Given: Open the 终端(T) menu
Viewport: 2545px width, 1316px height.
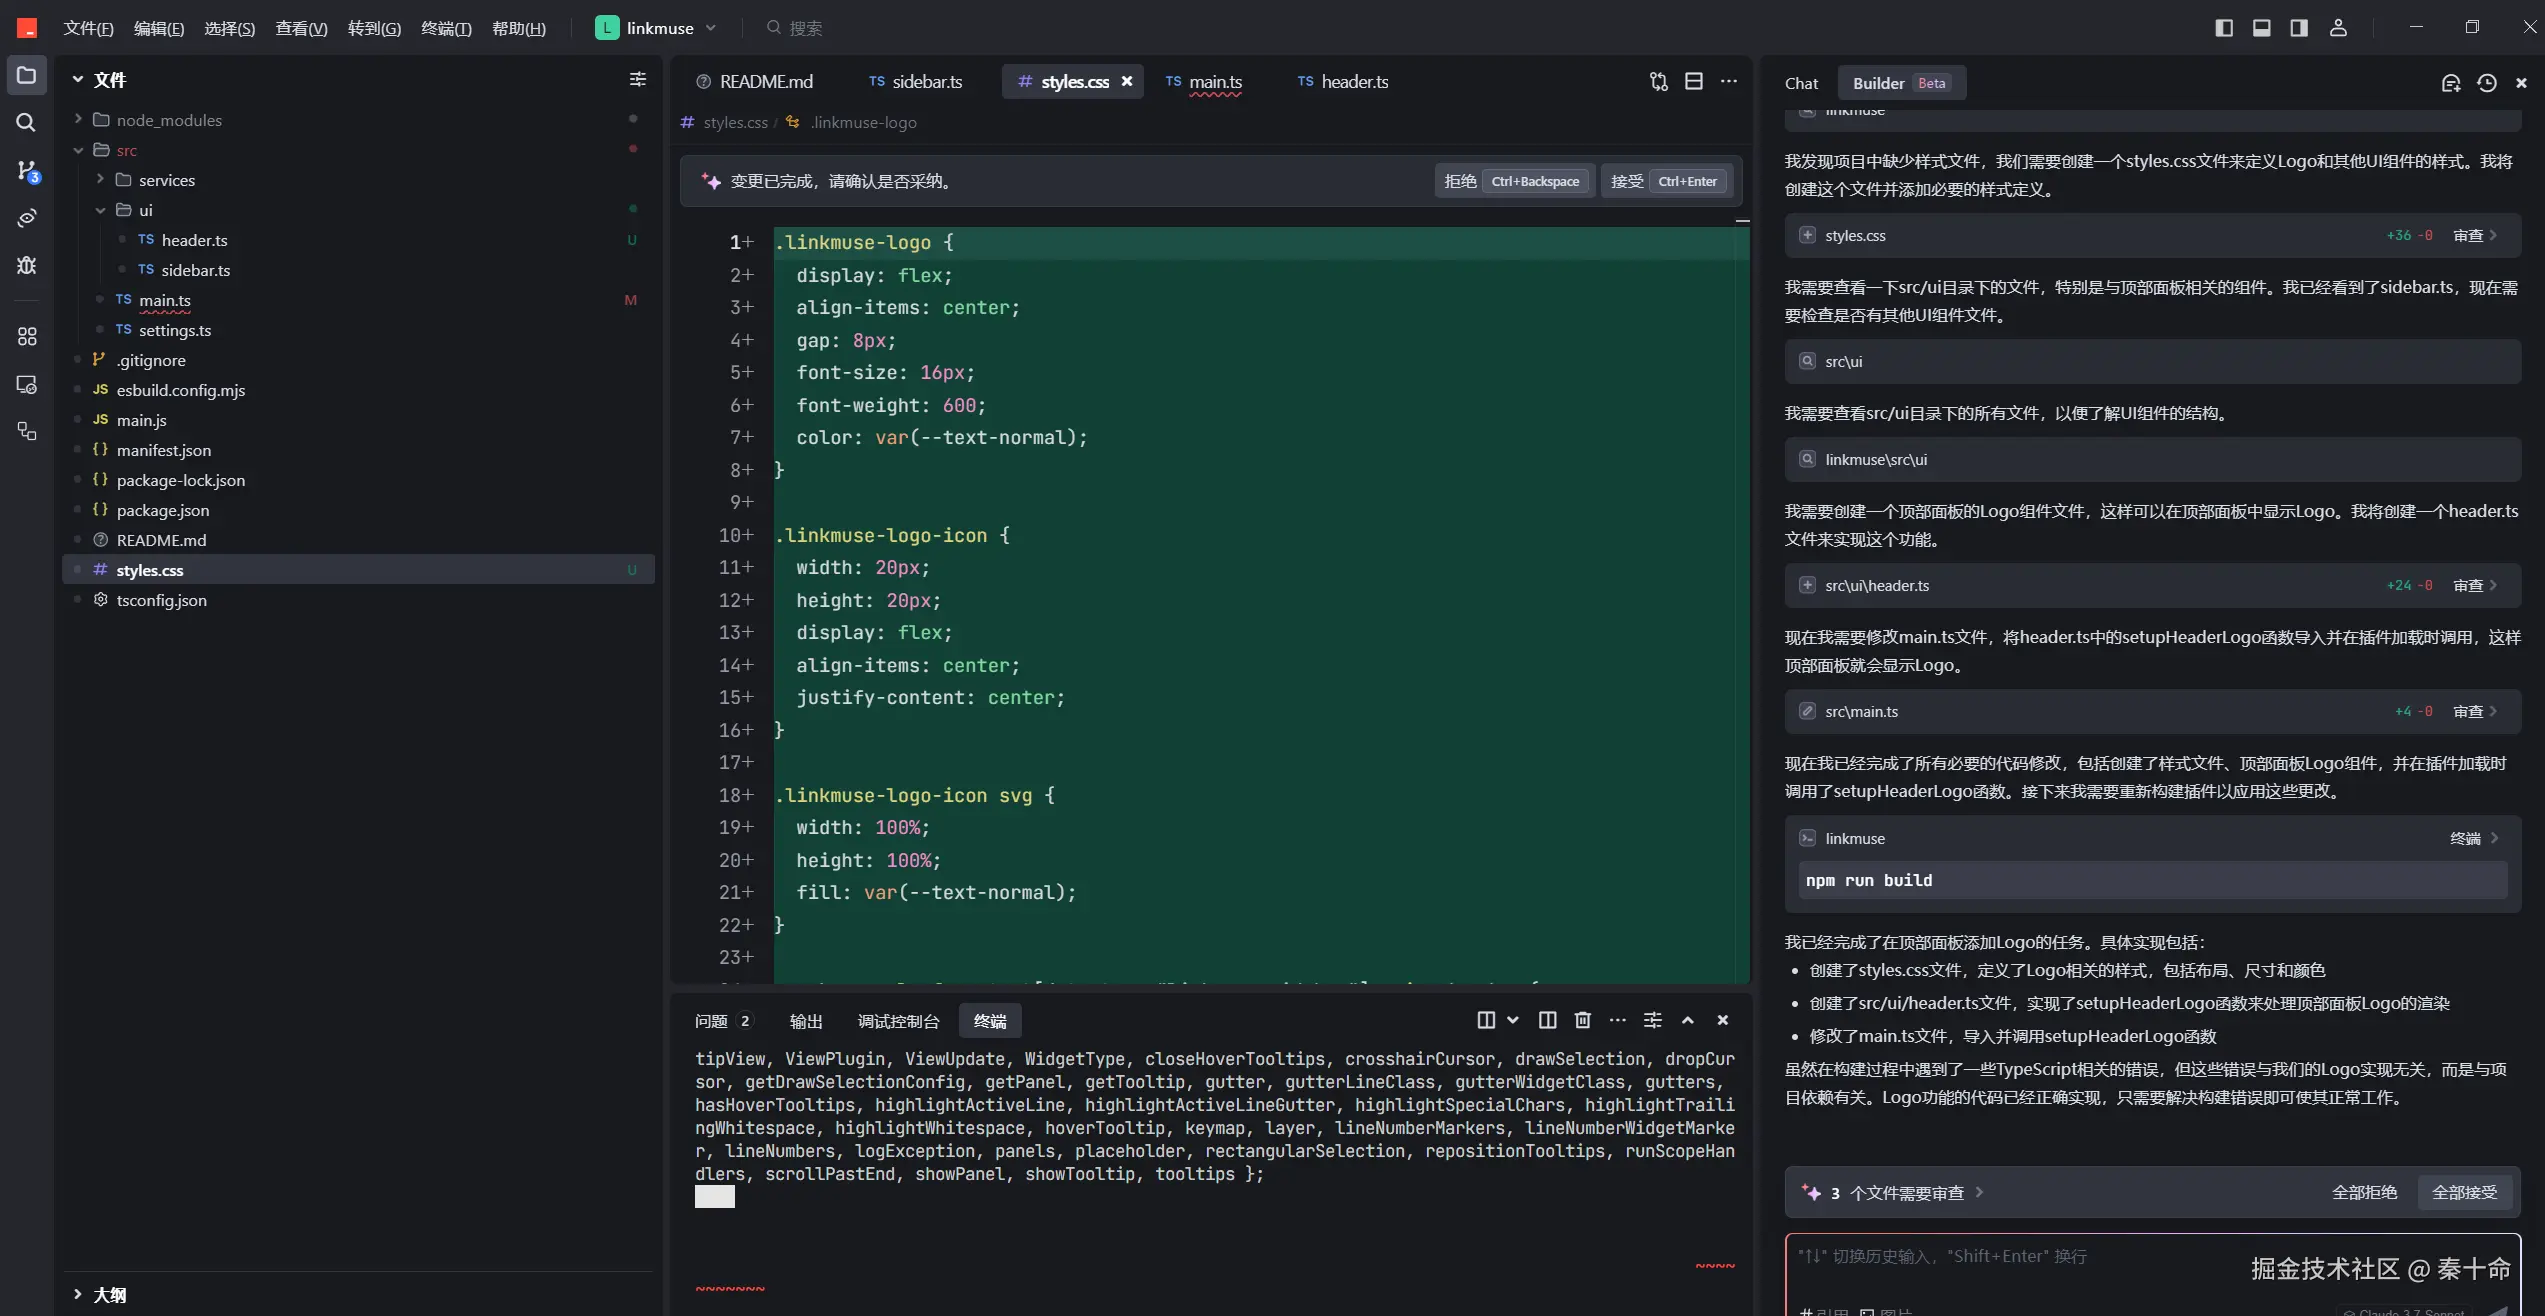Looking at the screenshot, I should tap(445, 28).
